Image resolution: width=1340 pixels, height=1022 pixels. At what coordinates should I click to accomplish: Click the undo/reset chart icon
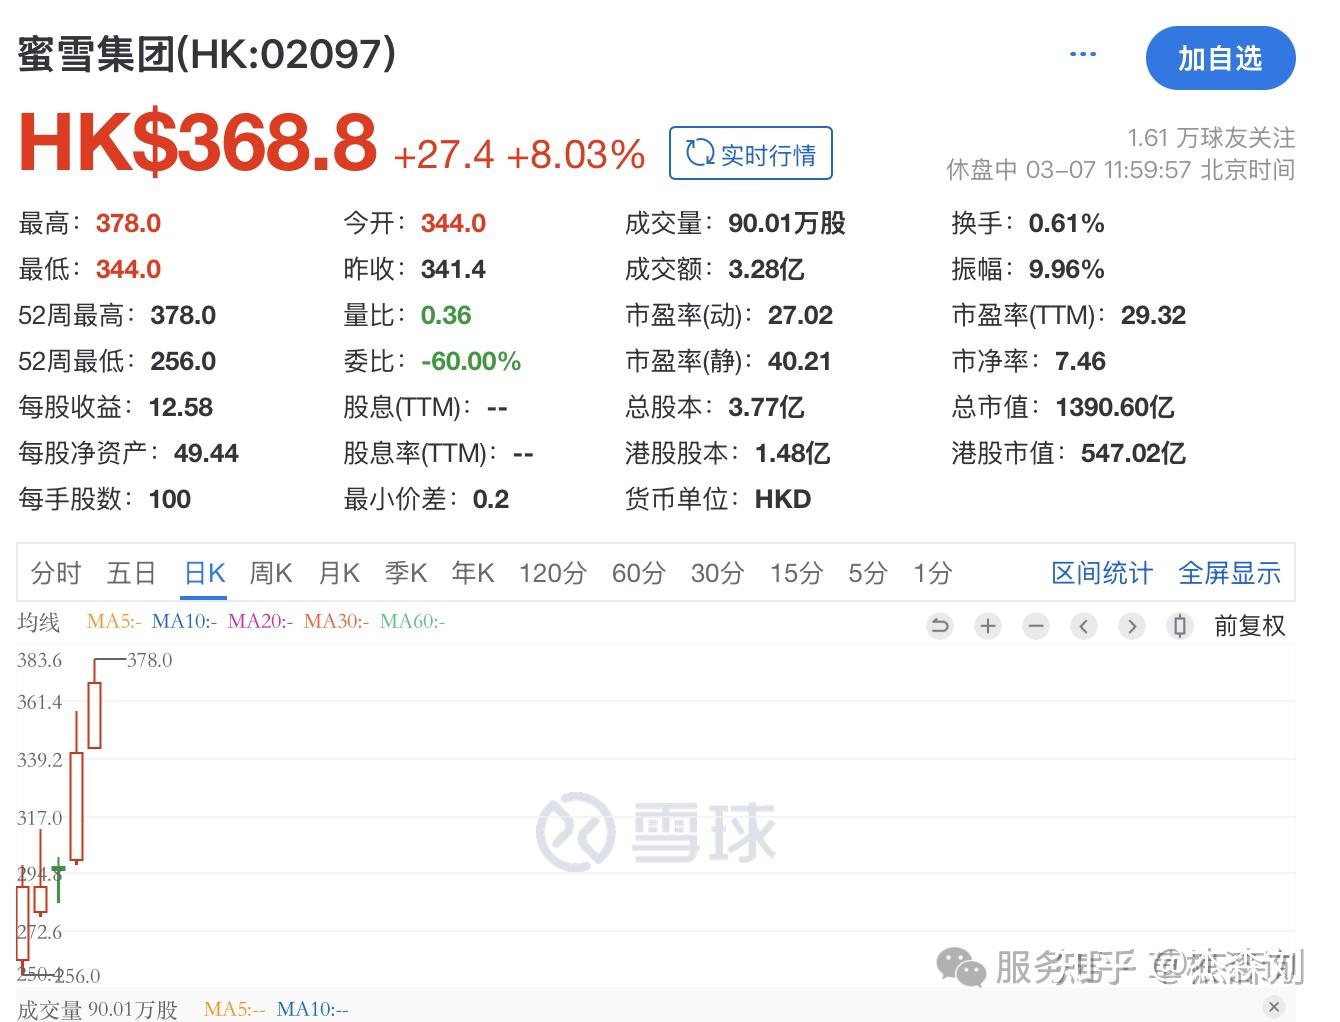click(939, 625)
